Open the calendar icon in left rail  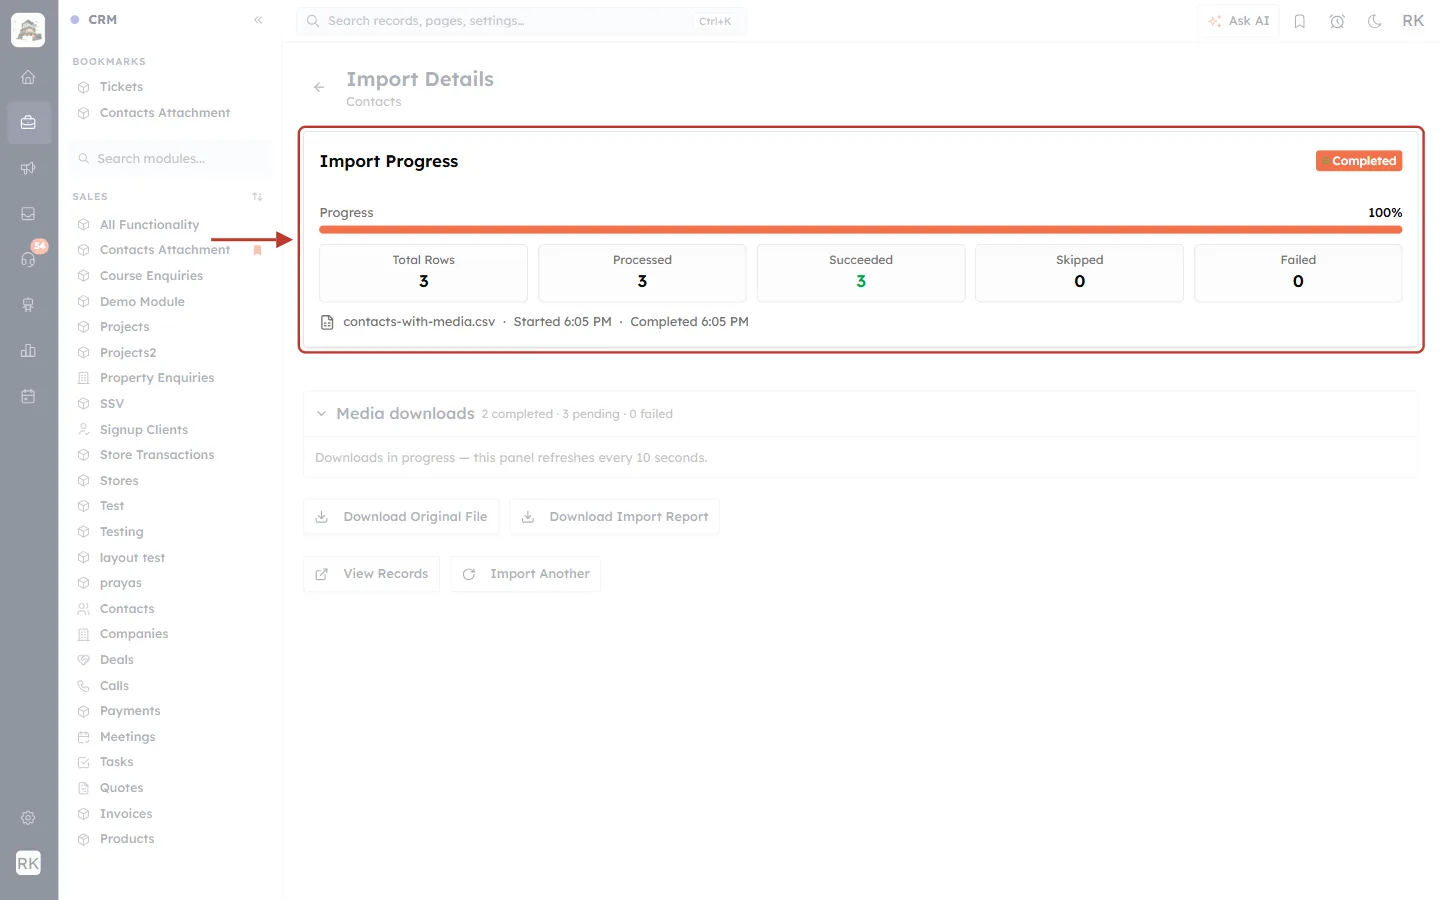click(28, 396)
